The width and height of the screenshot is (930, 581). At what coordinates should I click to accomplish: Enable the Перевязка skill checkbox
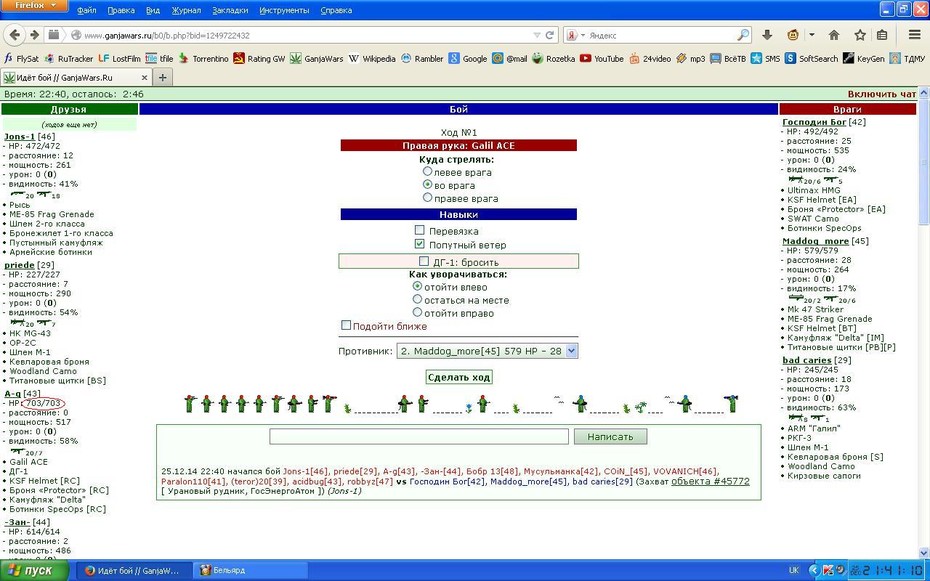click(419, 230)
